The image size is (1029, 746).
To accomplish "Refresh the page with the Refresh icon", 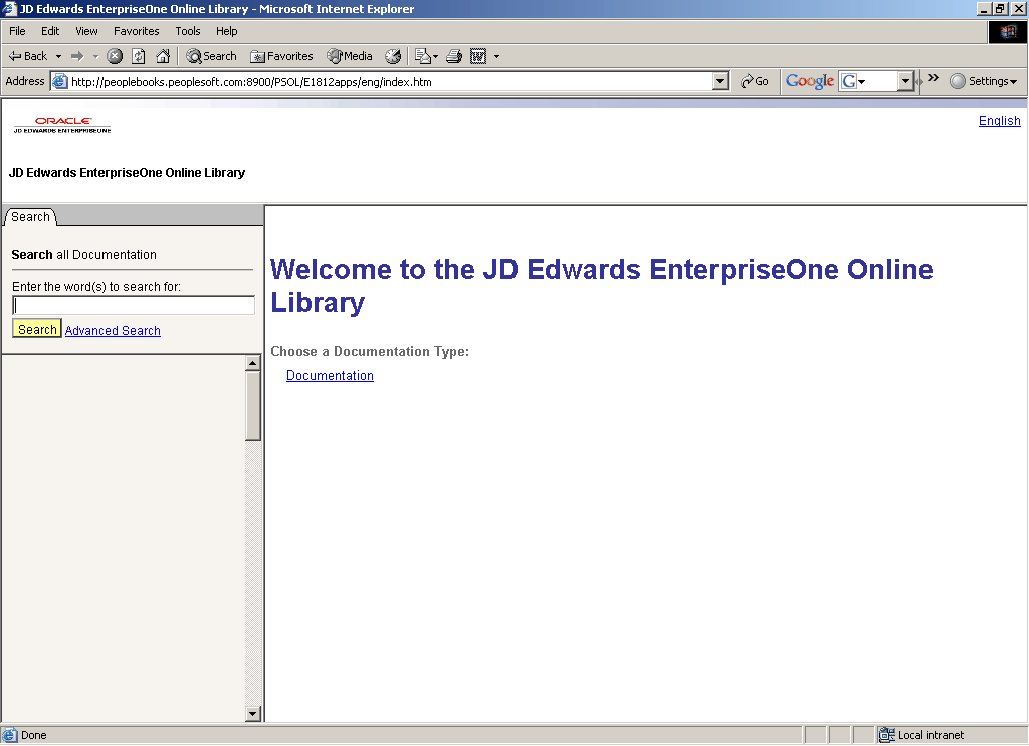I will click(138, 56).
